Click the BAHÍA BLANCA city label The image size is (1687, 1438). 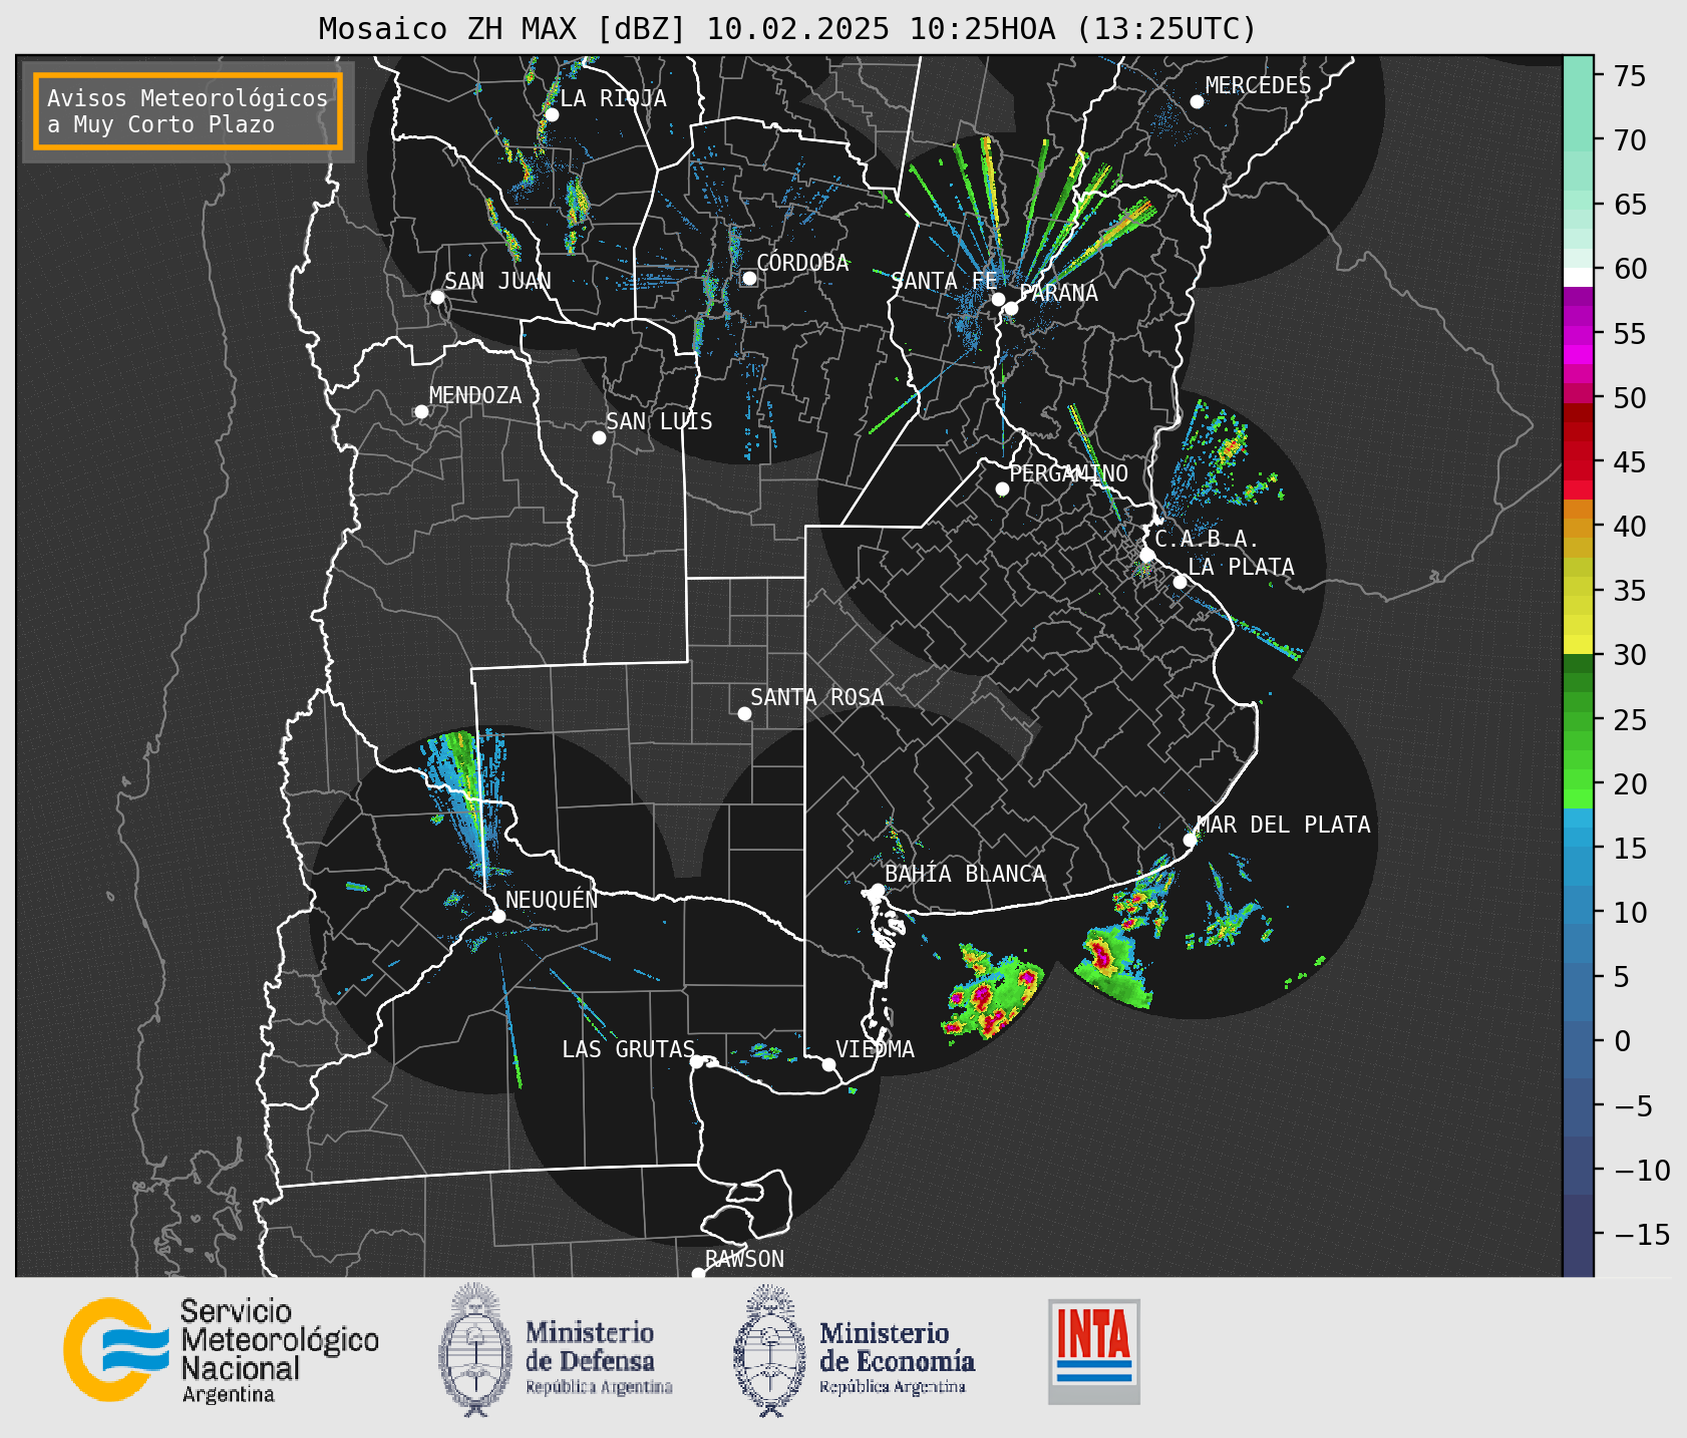[x=965, y=874]
